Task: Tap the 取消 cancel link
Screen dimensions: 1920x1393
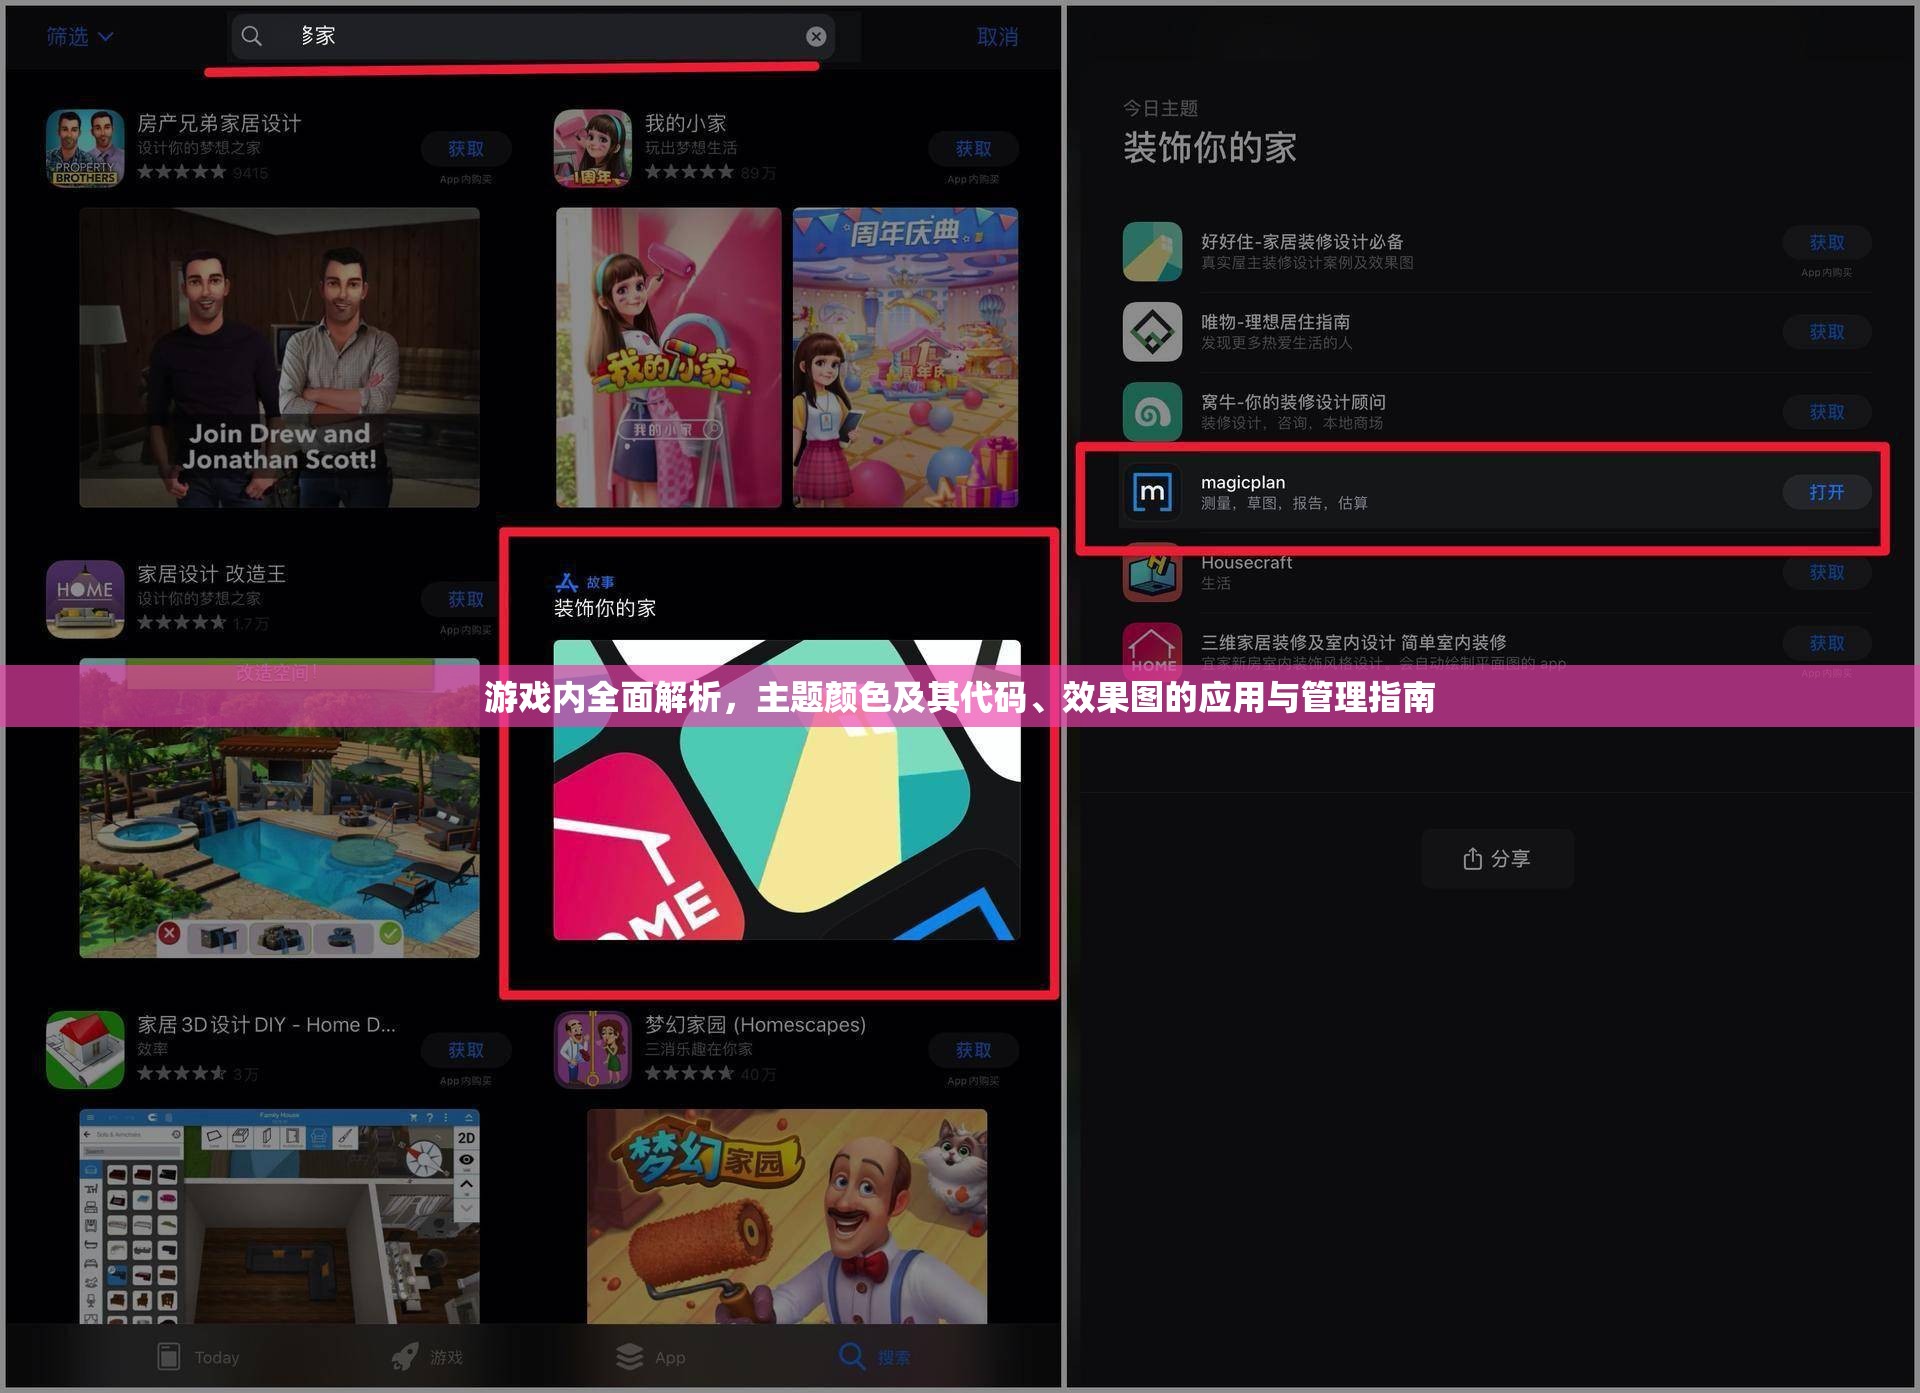Action: click(996, 37)
